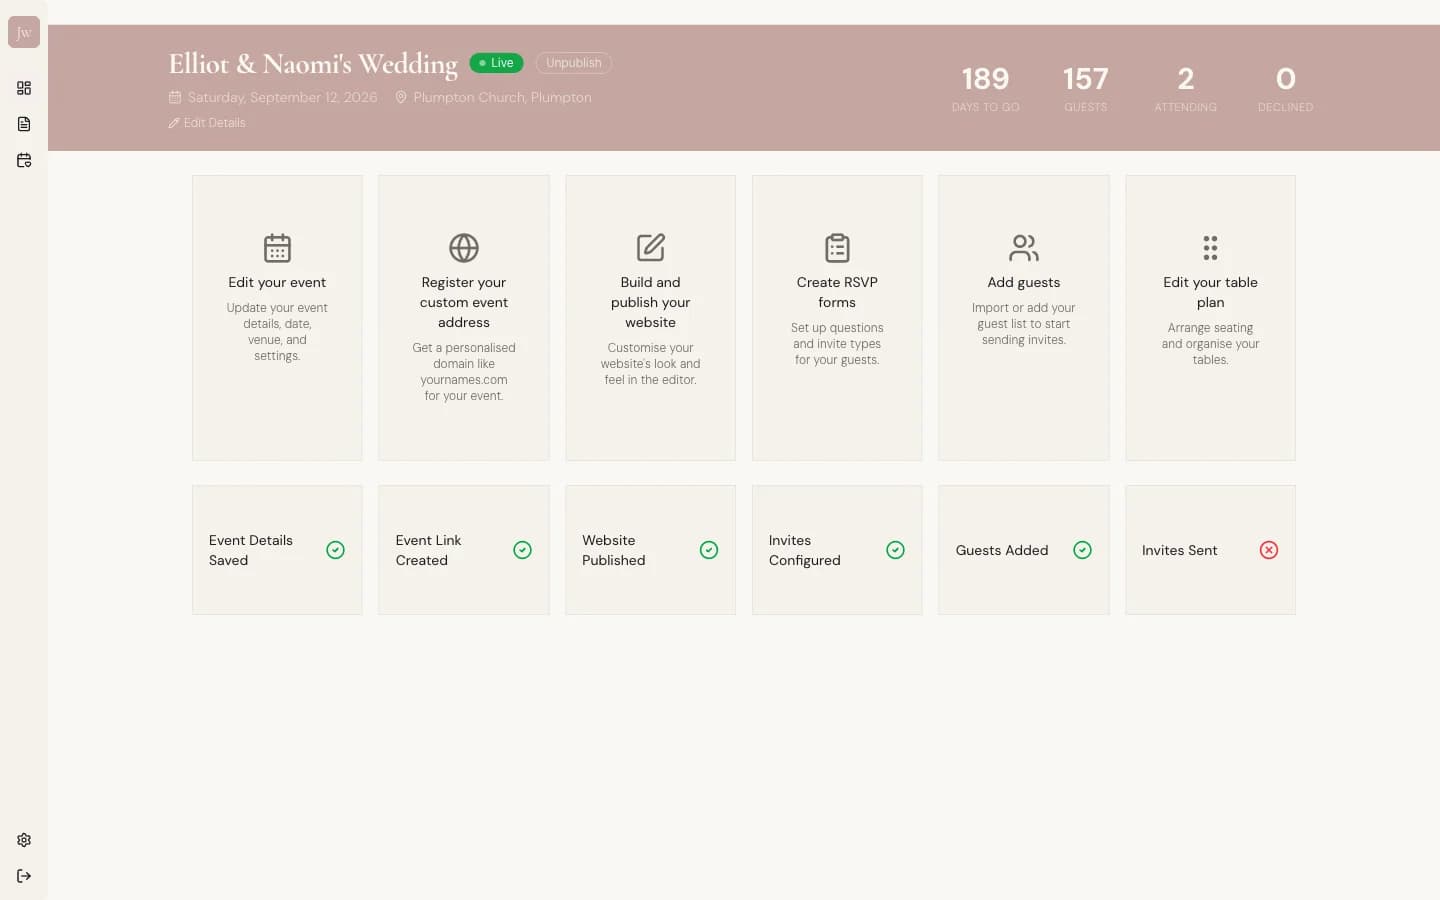Open events using the calendar-check sidebar icon

(24, 160)
